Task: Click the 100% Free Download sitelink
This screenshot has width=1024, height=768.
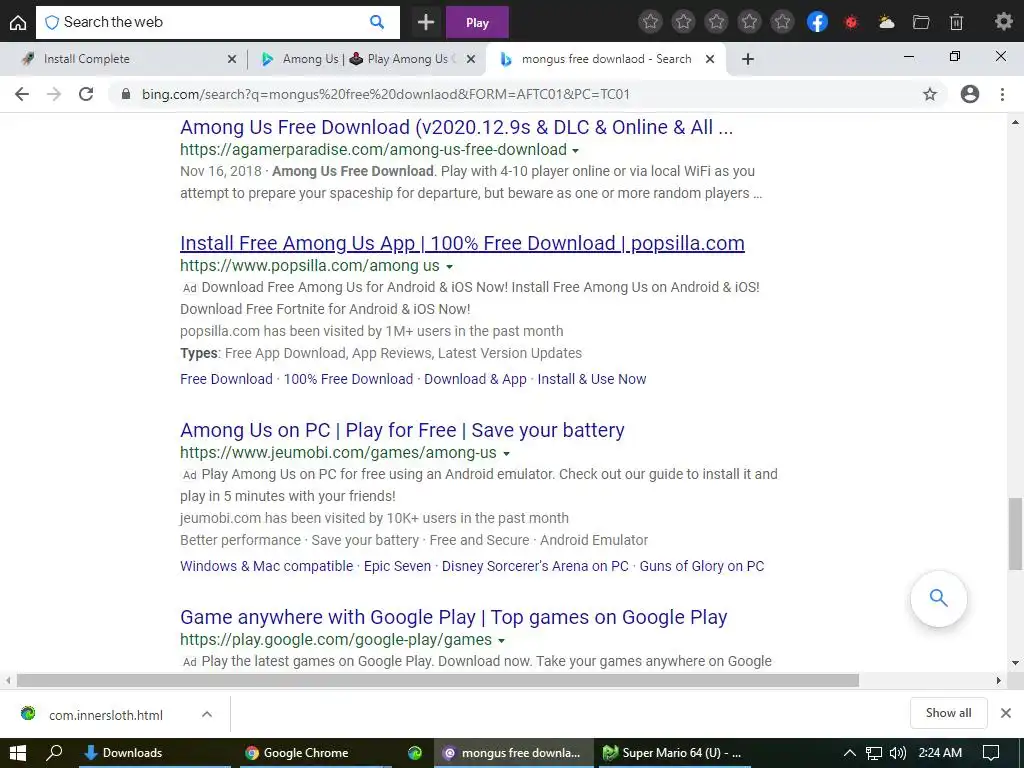Action: pos(348,379)
